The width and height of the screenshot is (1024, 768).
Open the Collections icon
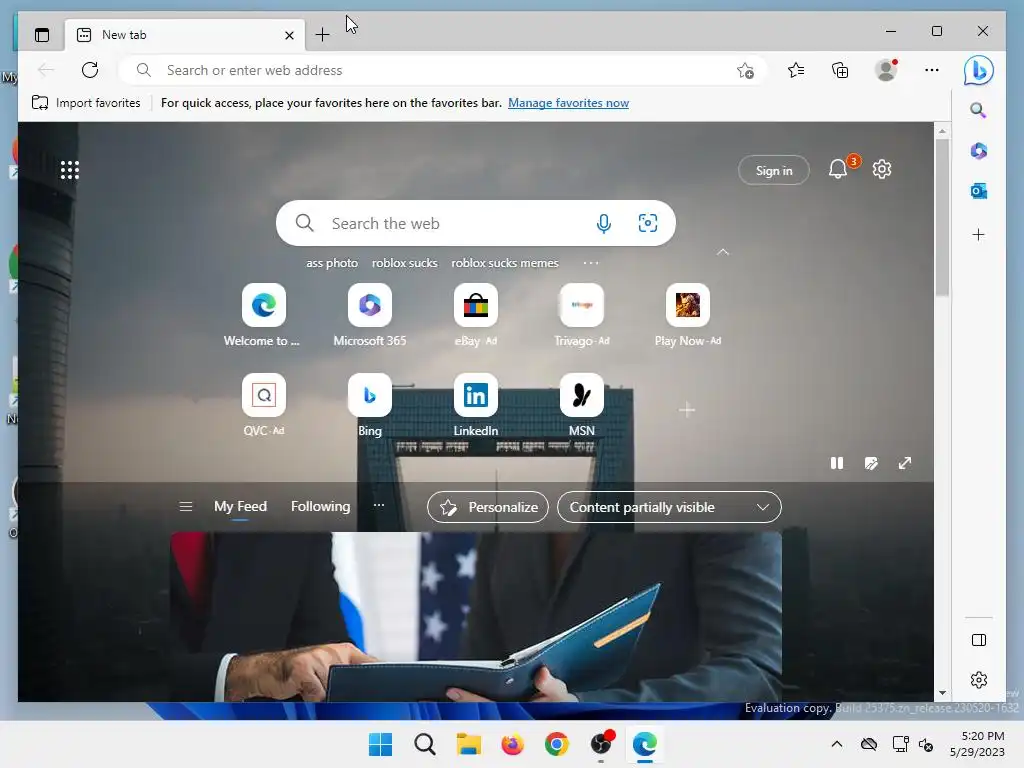click(840, 70)
